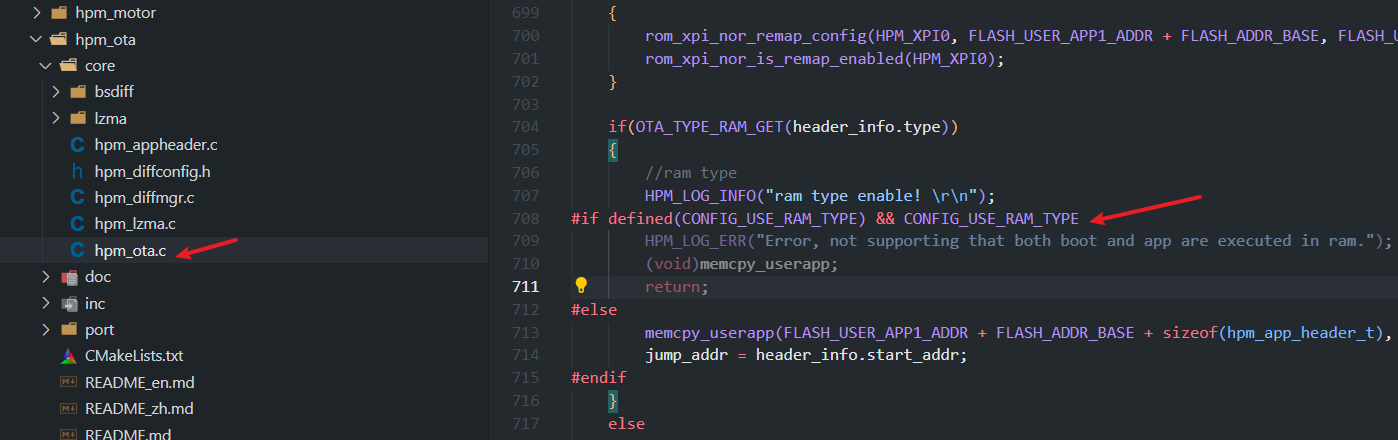The height and width of the screenshot is (440, 1398).
Task: Collapse the hpm_ota folder chevron
Action: (37, 40)
